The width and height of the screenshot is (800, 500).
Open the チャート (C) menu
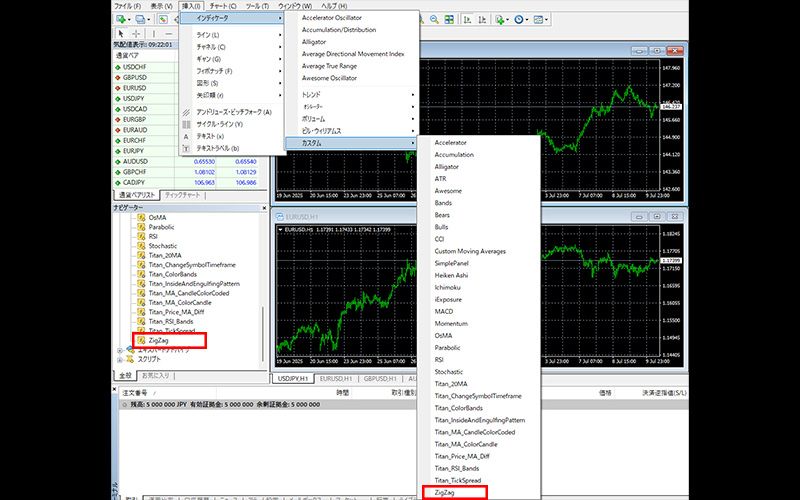(223, 6)
